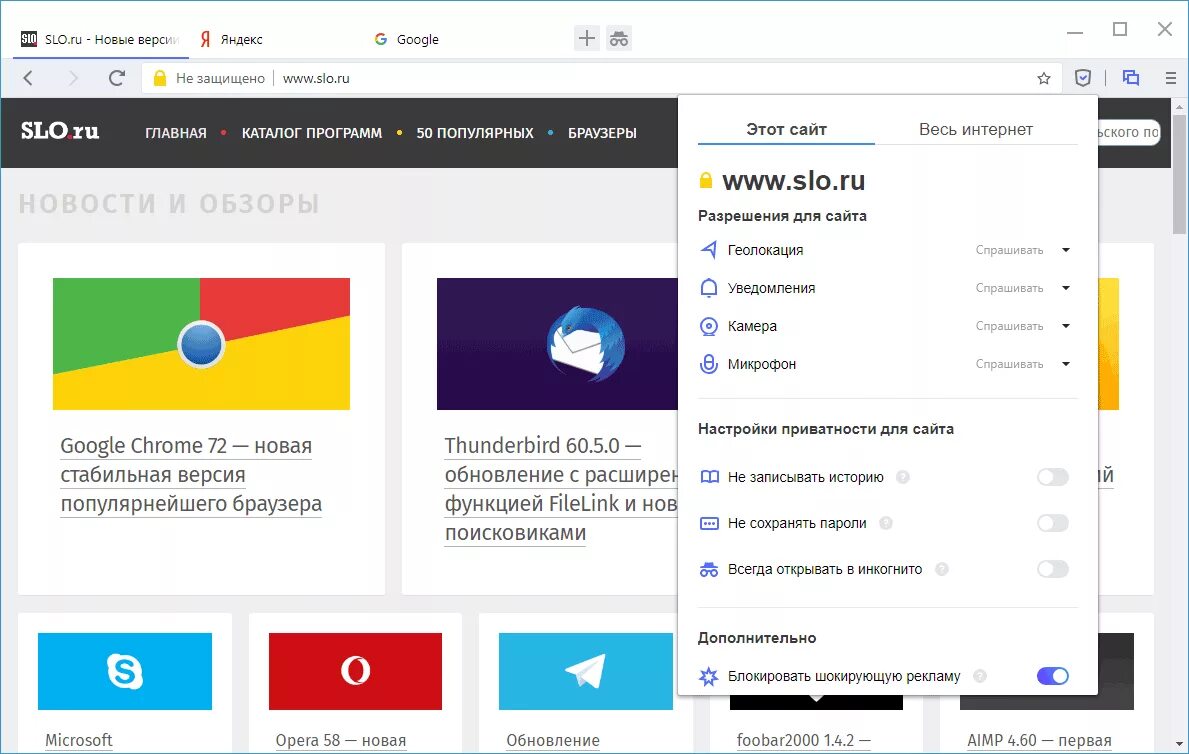Open the 'Обновление' Telegram article link
Image resolution: width=1189 pixels, height=754 pixels.
[553, 740]
